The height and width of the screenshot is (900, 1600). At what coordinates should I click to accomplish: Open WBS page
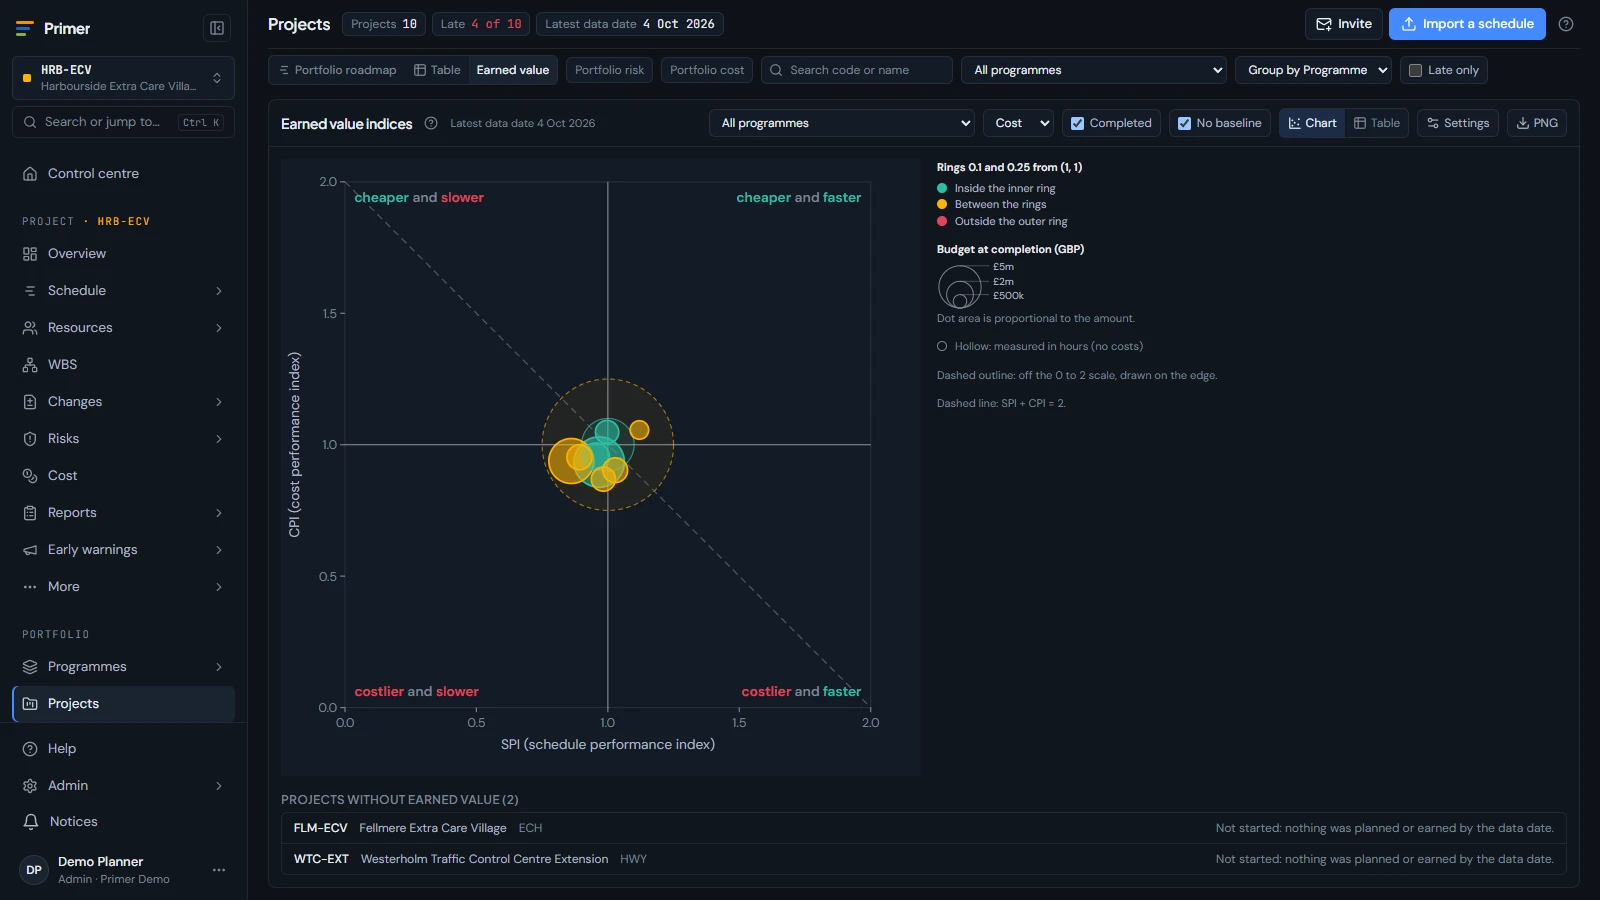pos(124,364)
